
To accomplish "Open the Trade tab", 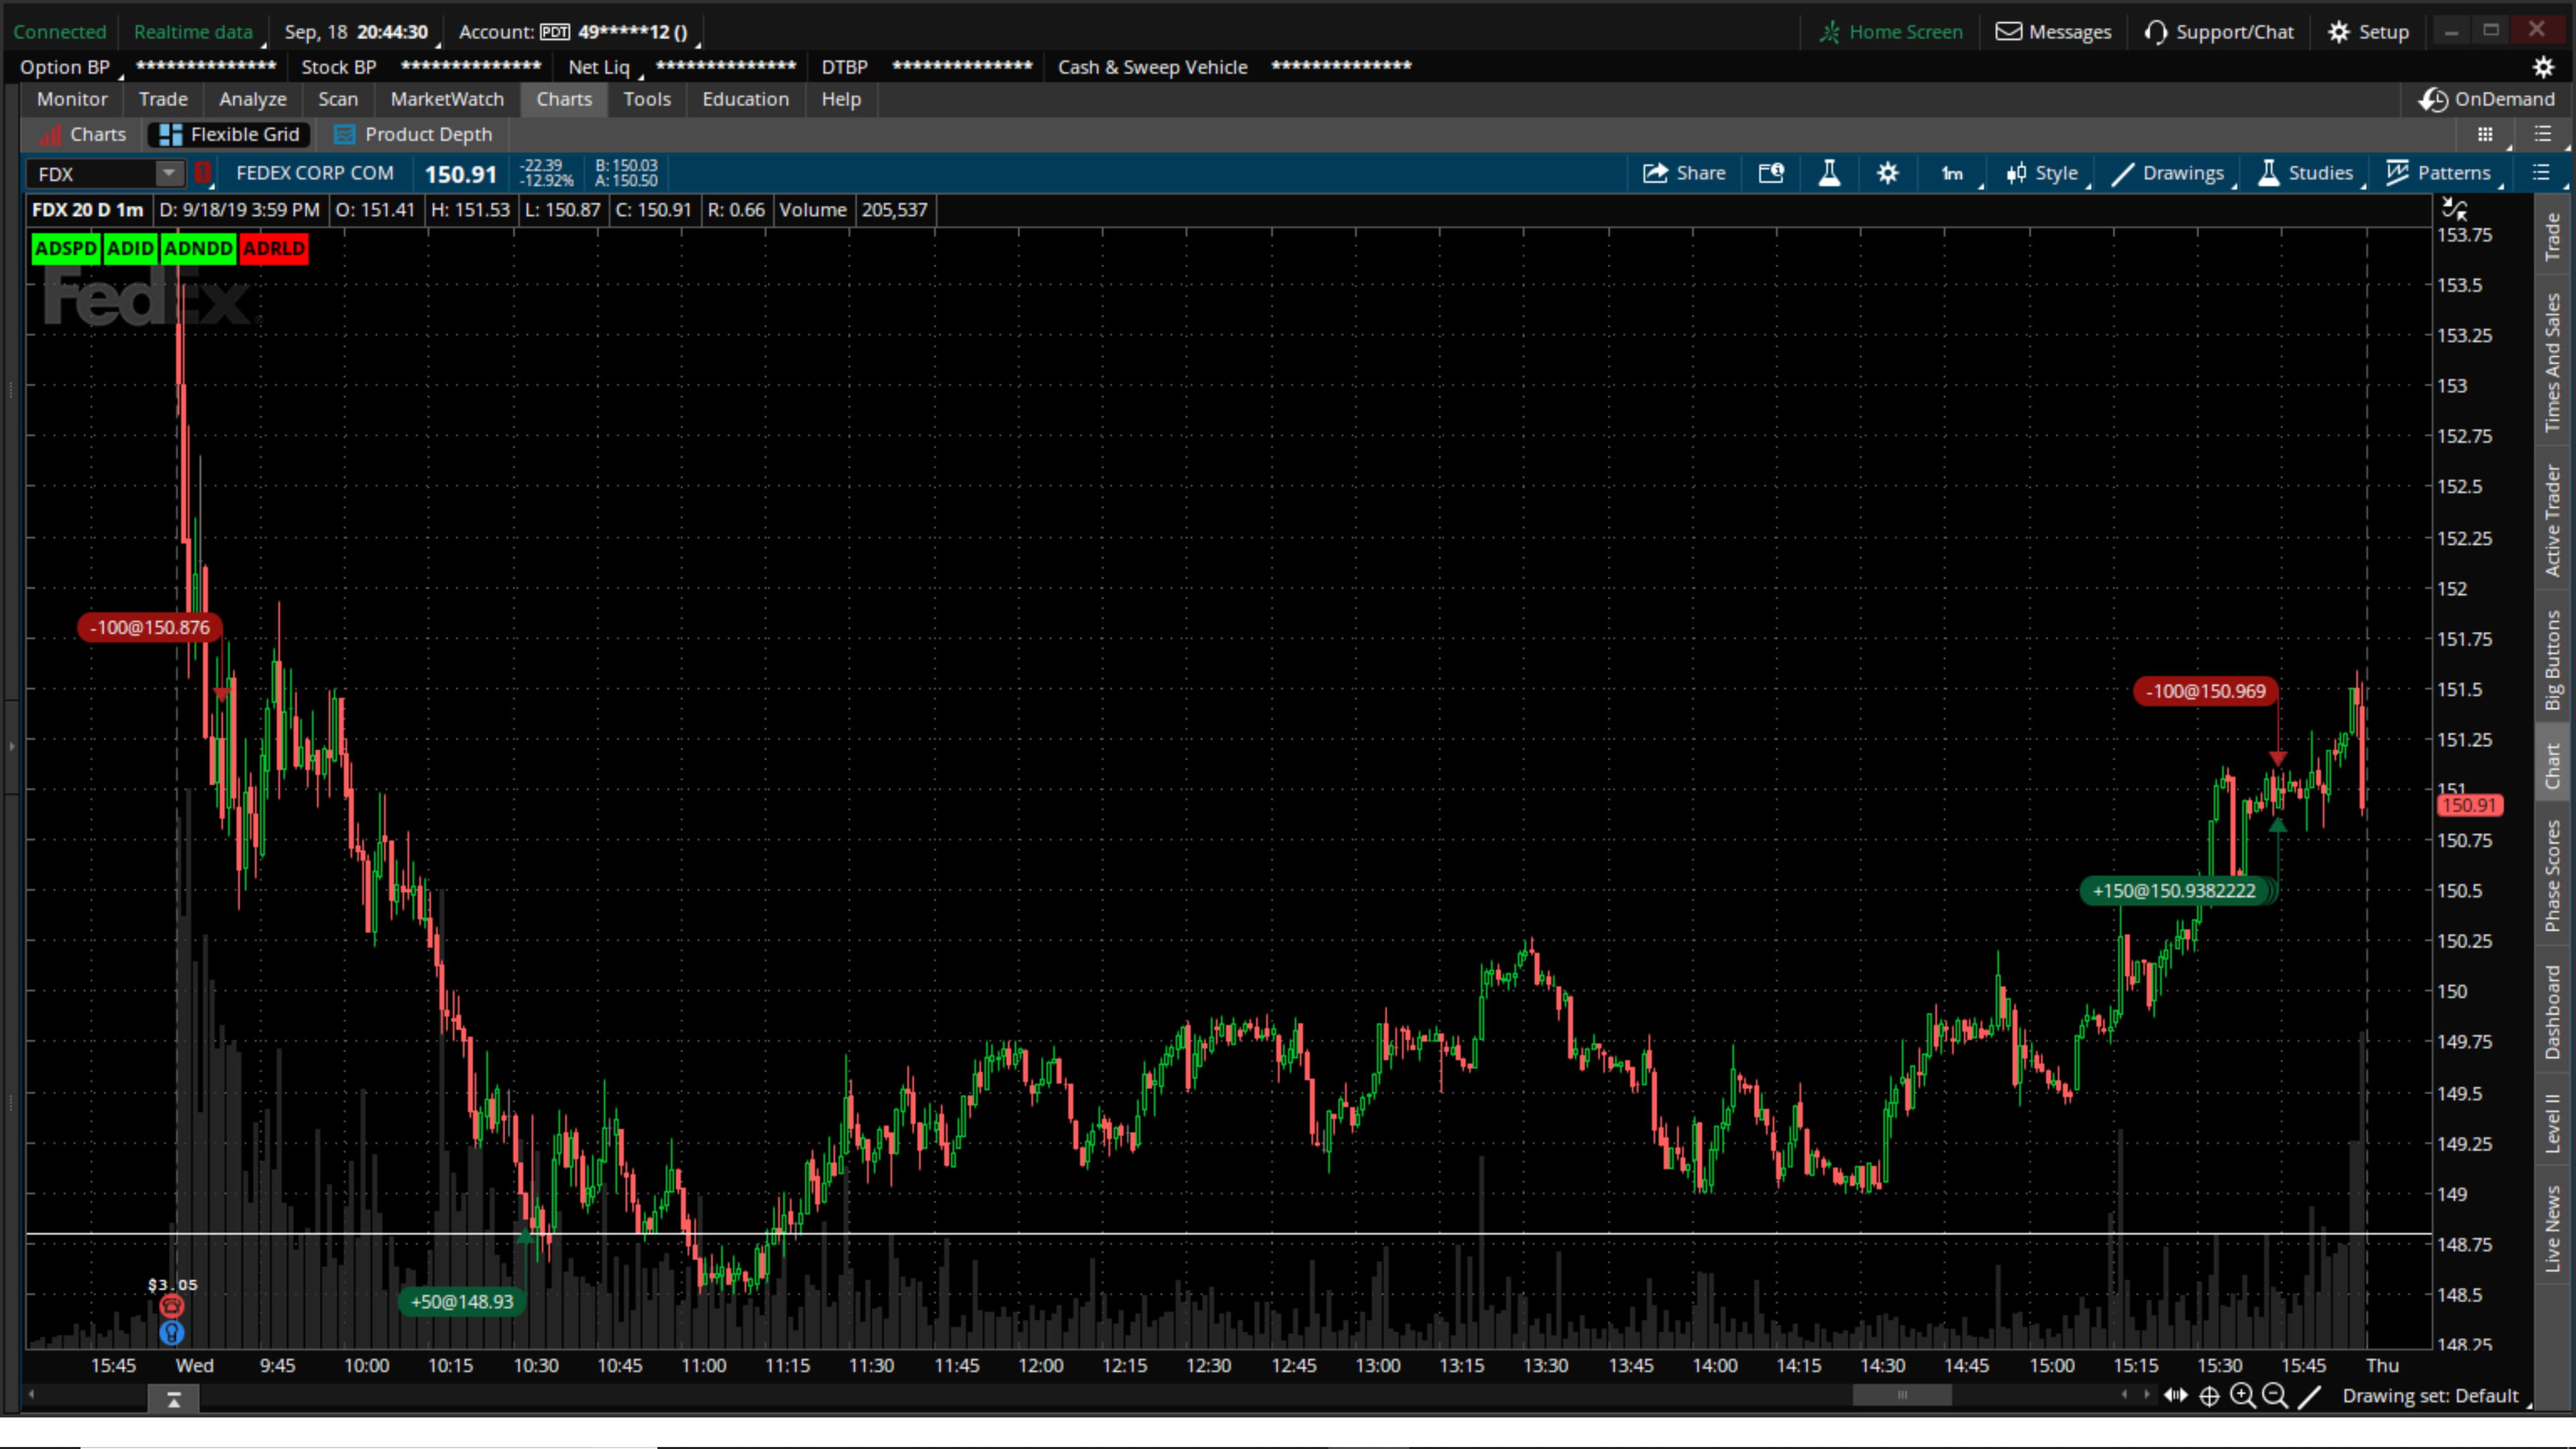I will pos(163,99).
